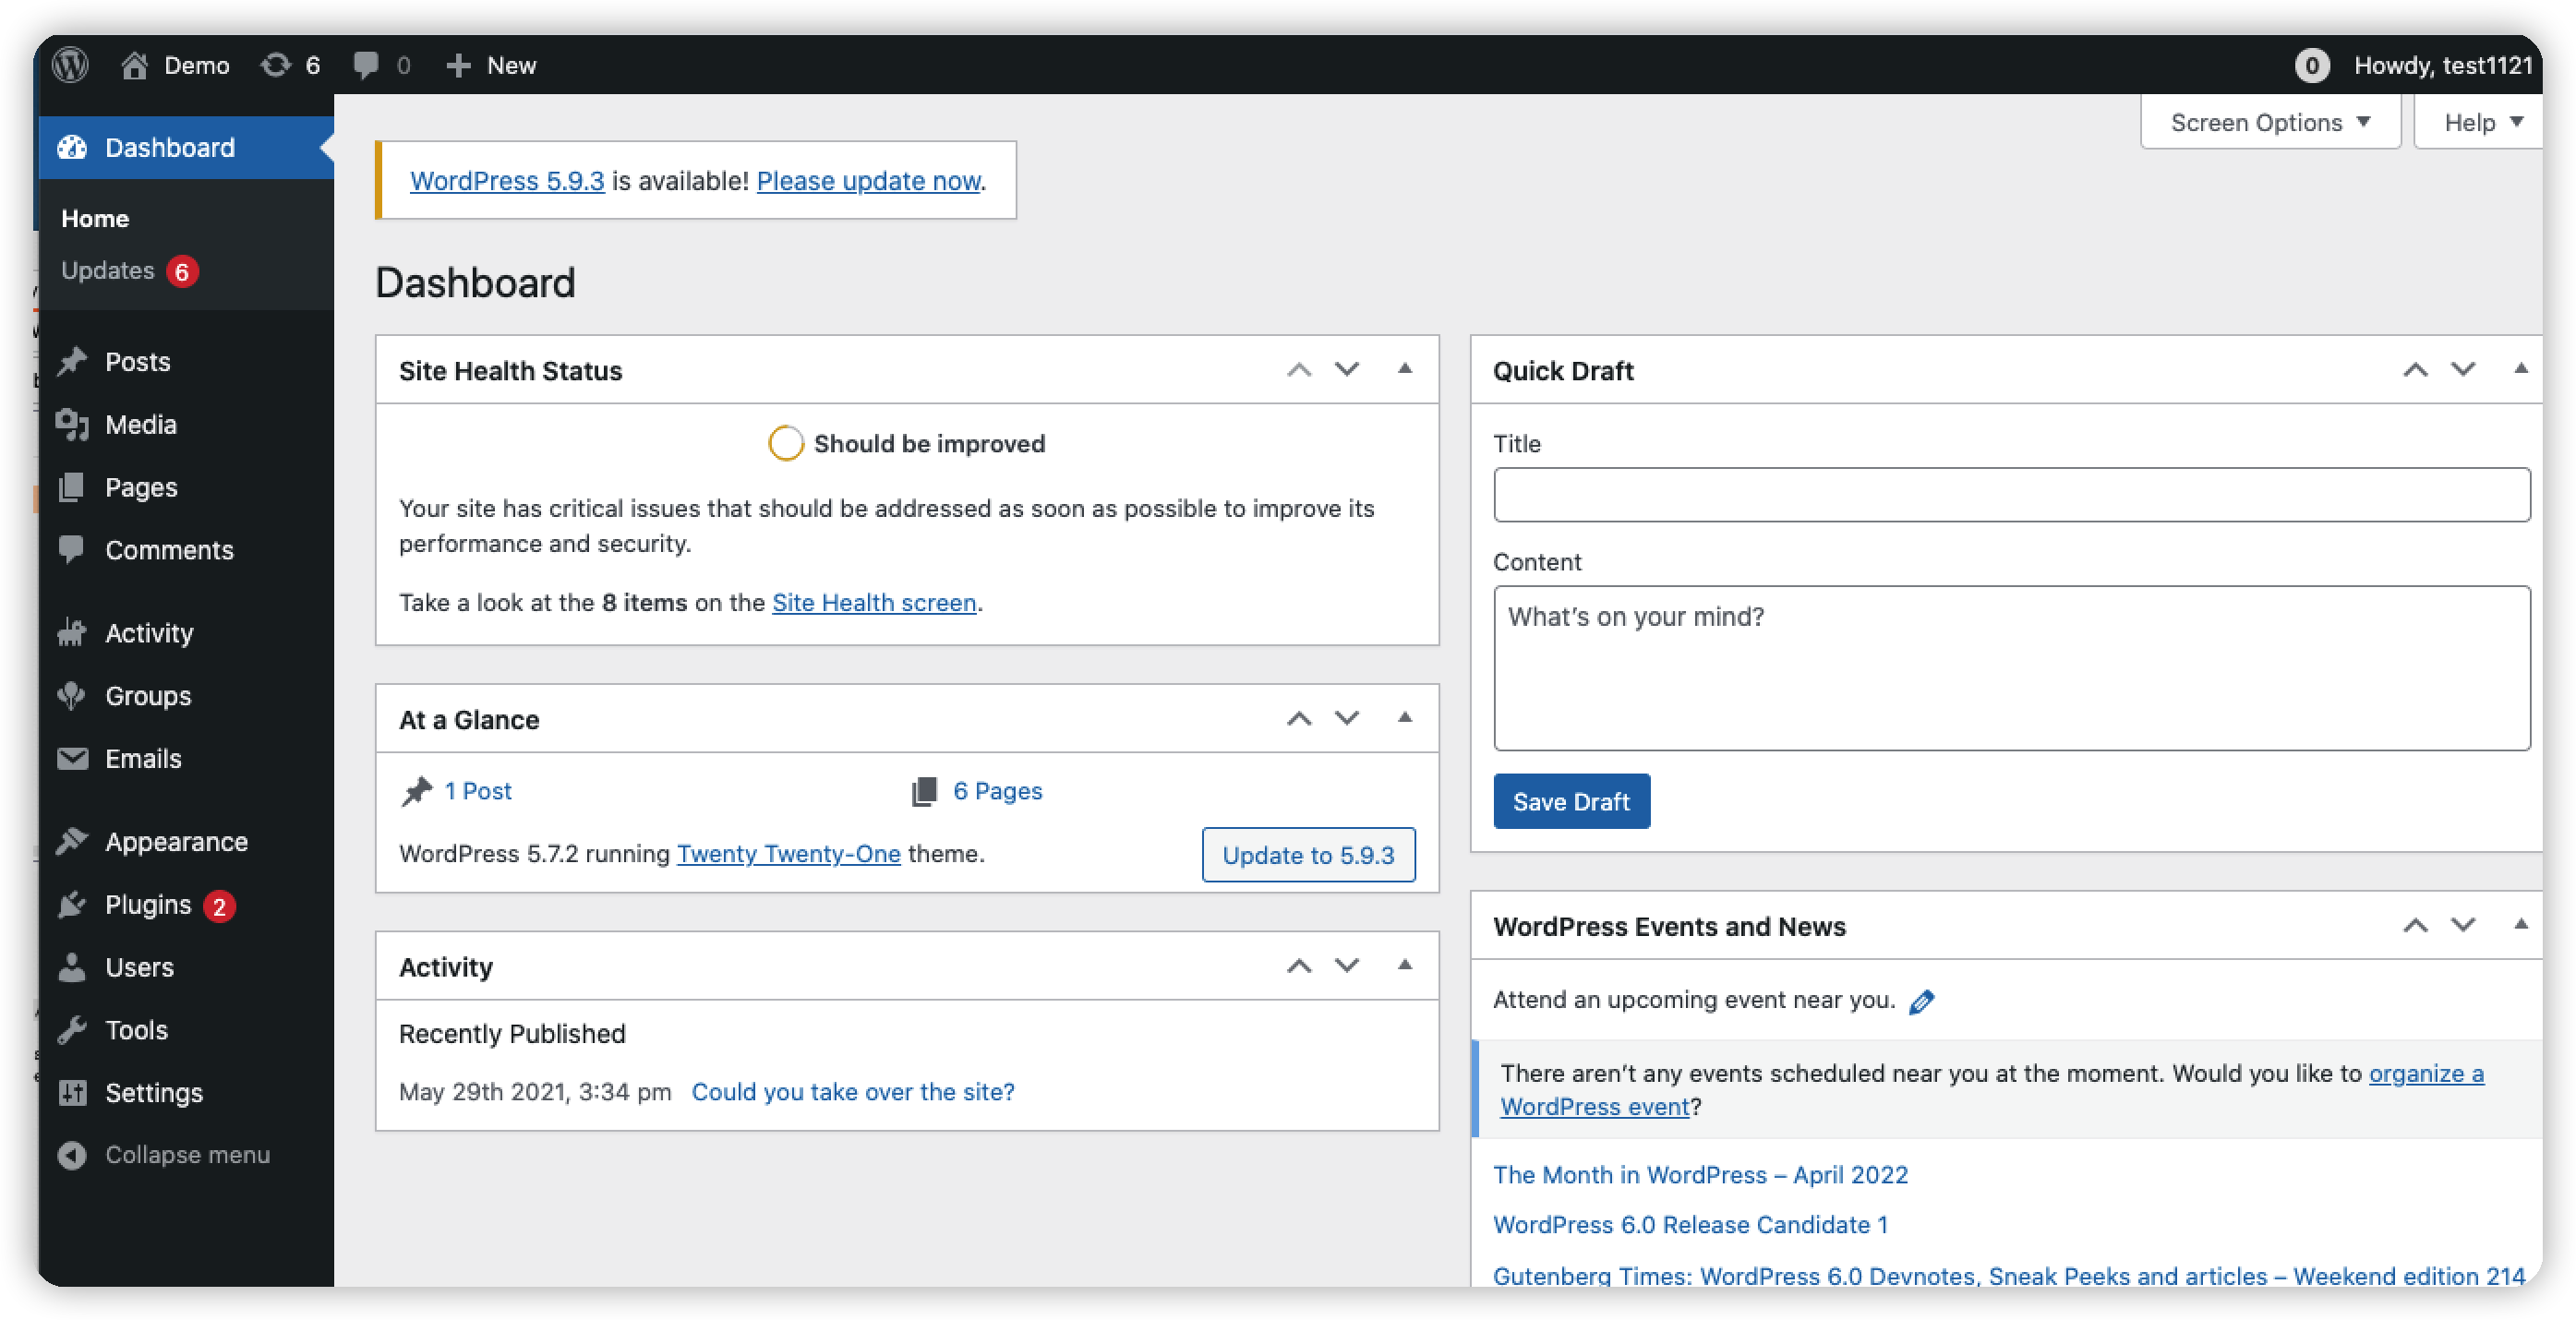Follow the Site Health screen link
Screen dimensions: 2576x1320
873,602
